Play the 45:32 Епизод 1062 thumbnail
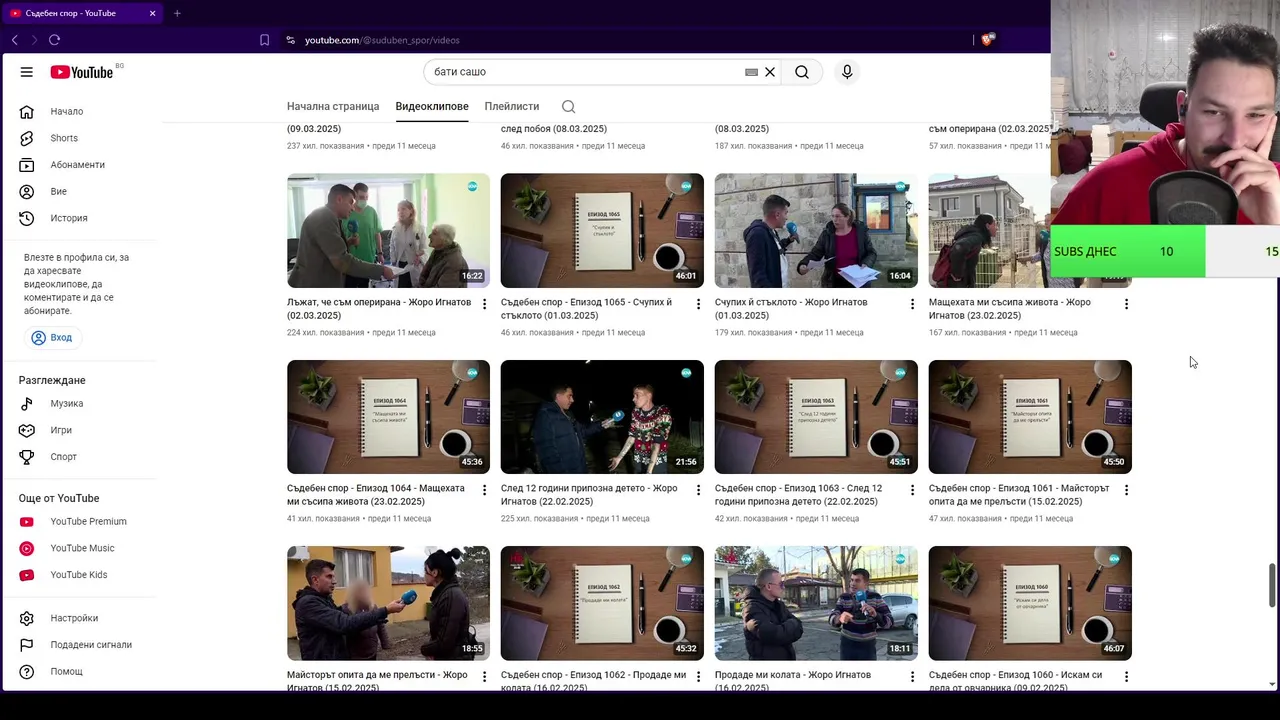 coord(602,603)
